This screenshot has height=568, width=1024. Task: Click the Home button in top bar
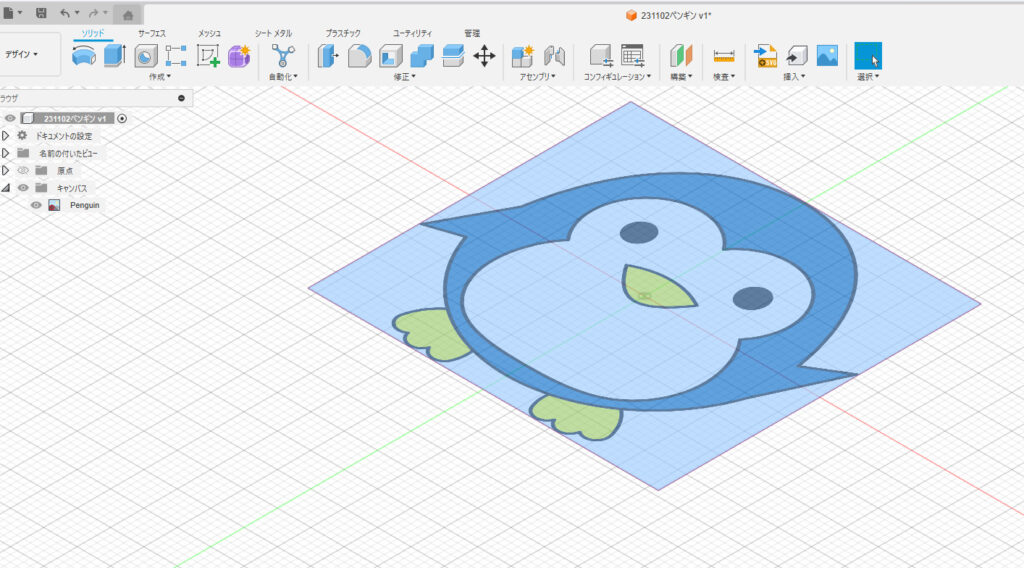pyautogui.click(x=128, y=14)
